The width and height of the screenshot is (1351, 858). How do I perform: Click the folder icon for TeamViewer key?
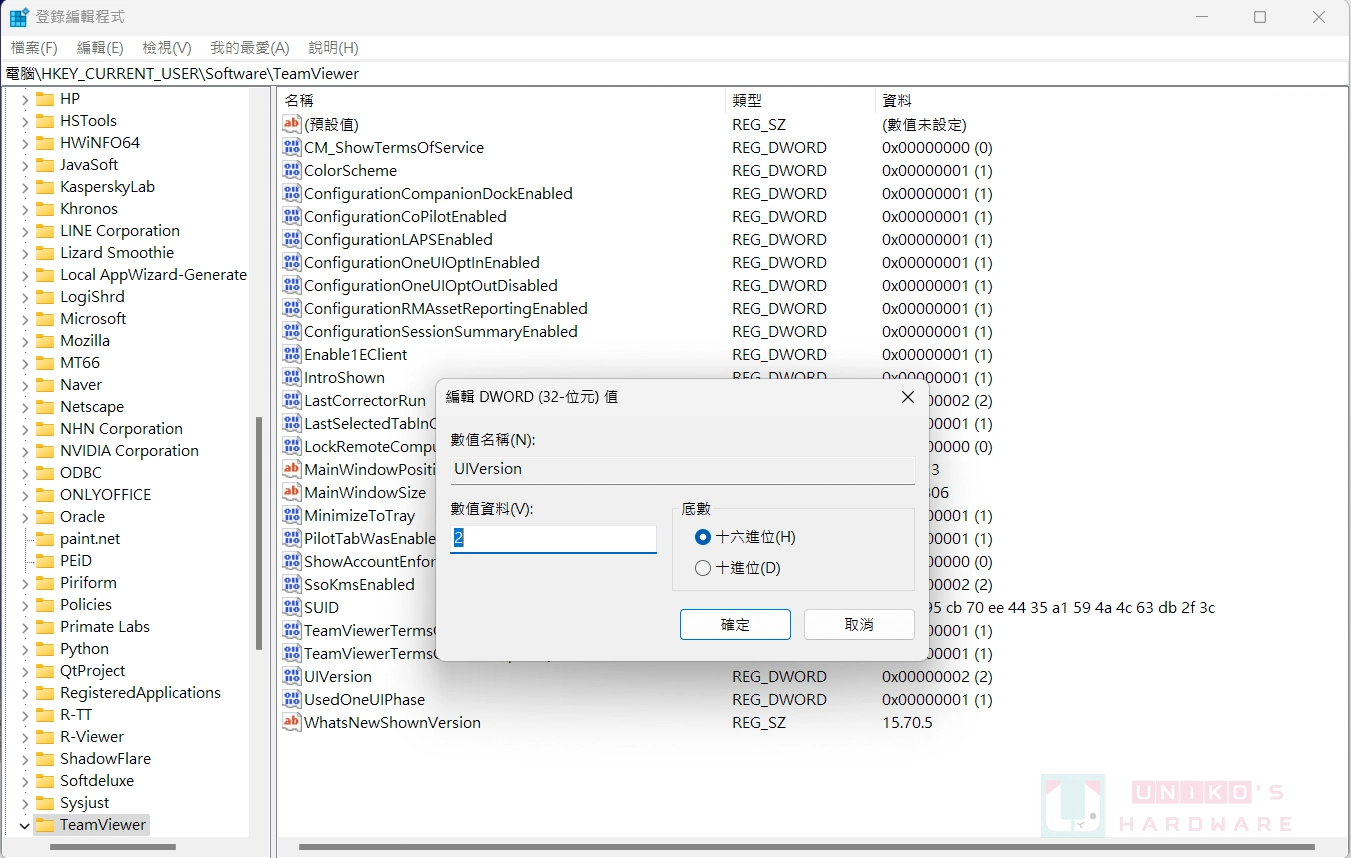pos(44,825)
